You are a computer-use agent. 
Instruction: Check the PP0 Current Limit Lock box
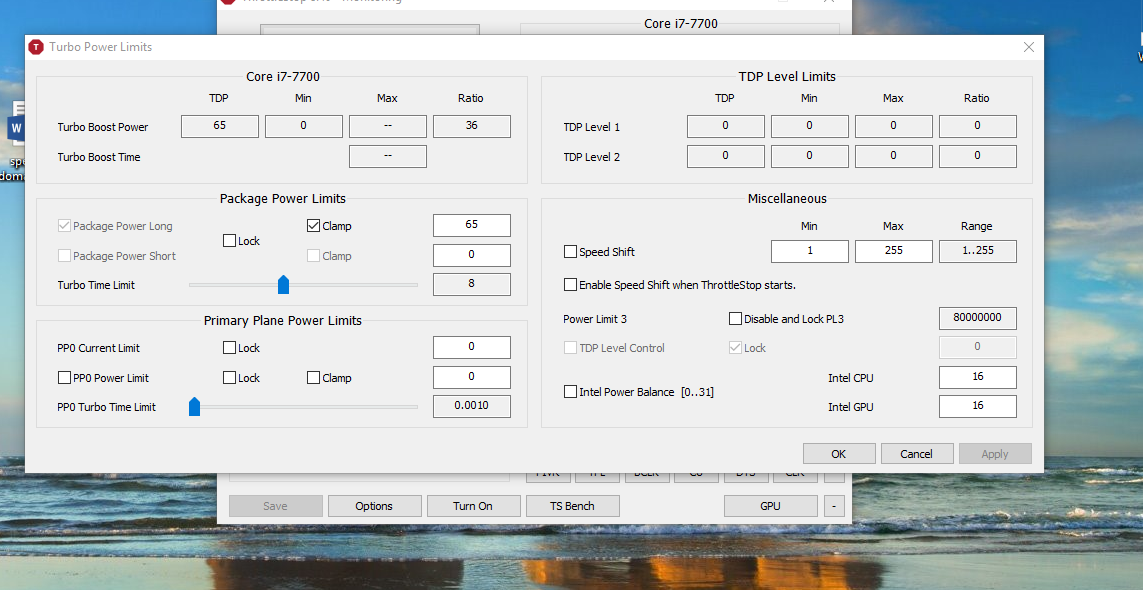(229, 348)
